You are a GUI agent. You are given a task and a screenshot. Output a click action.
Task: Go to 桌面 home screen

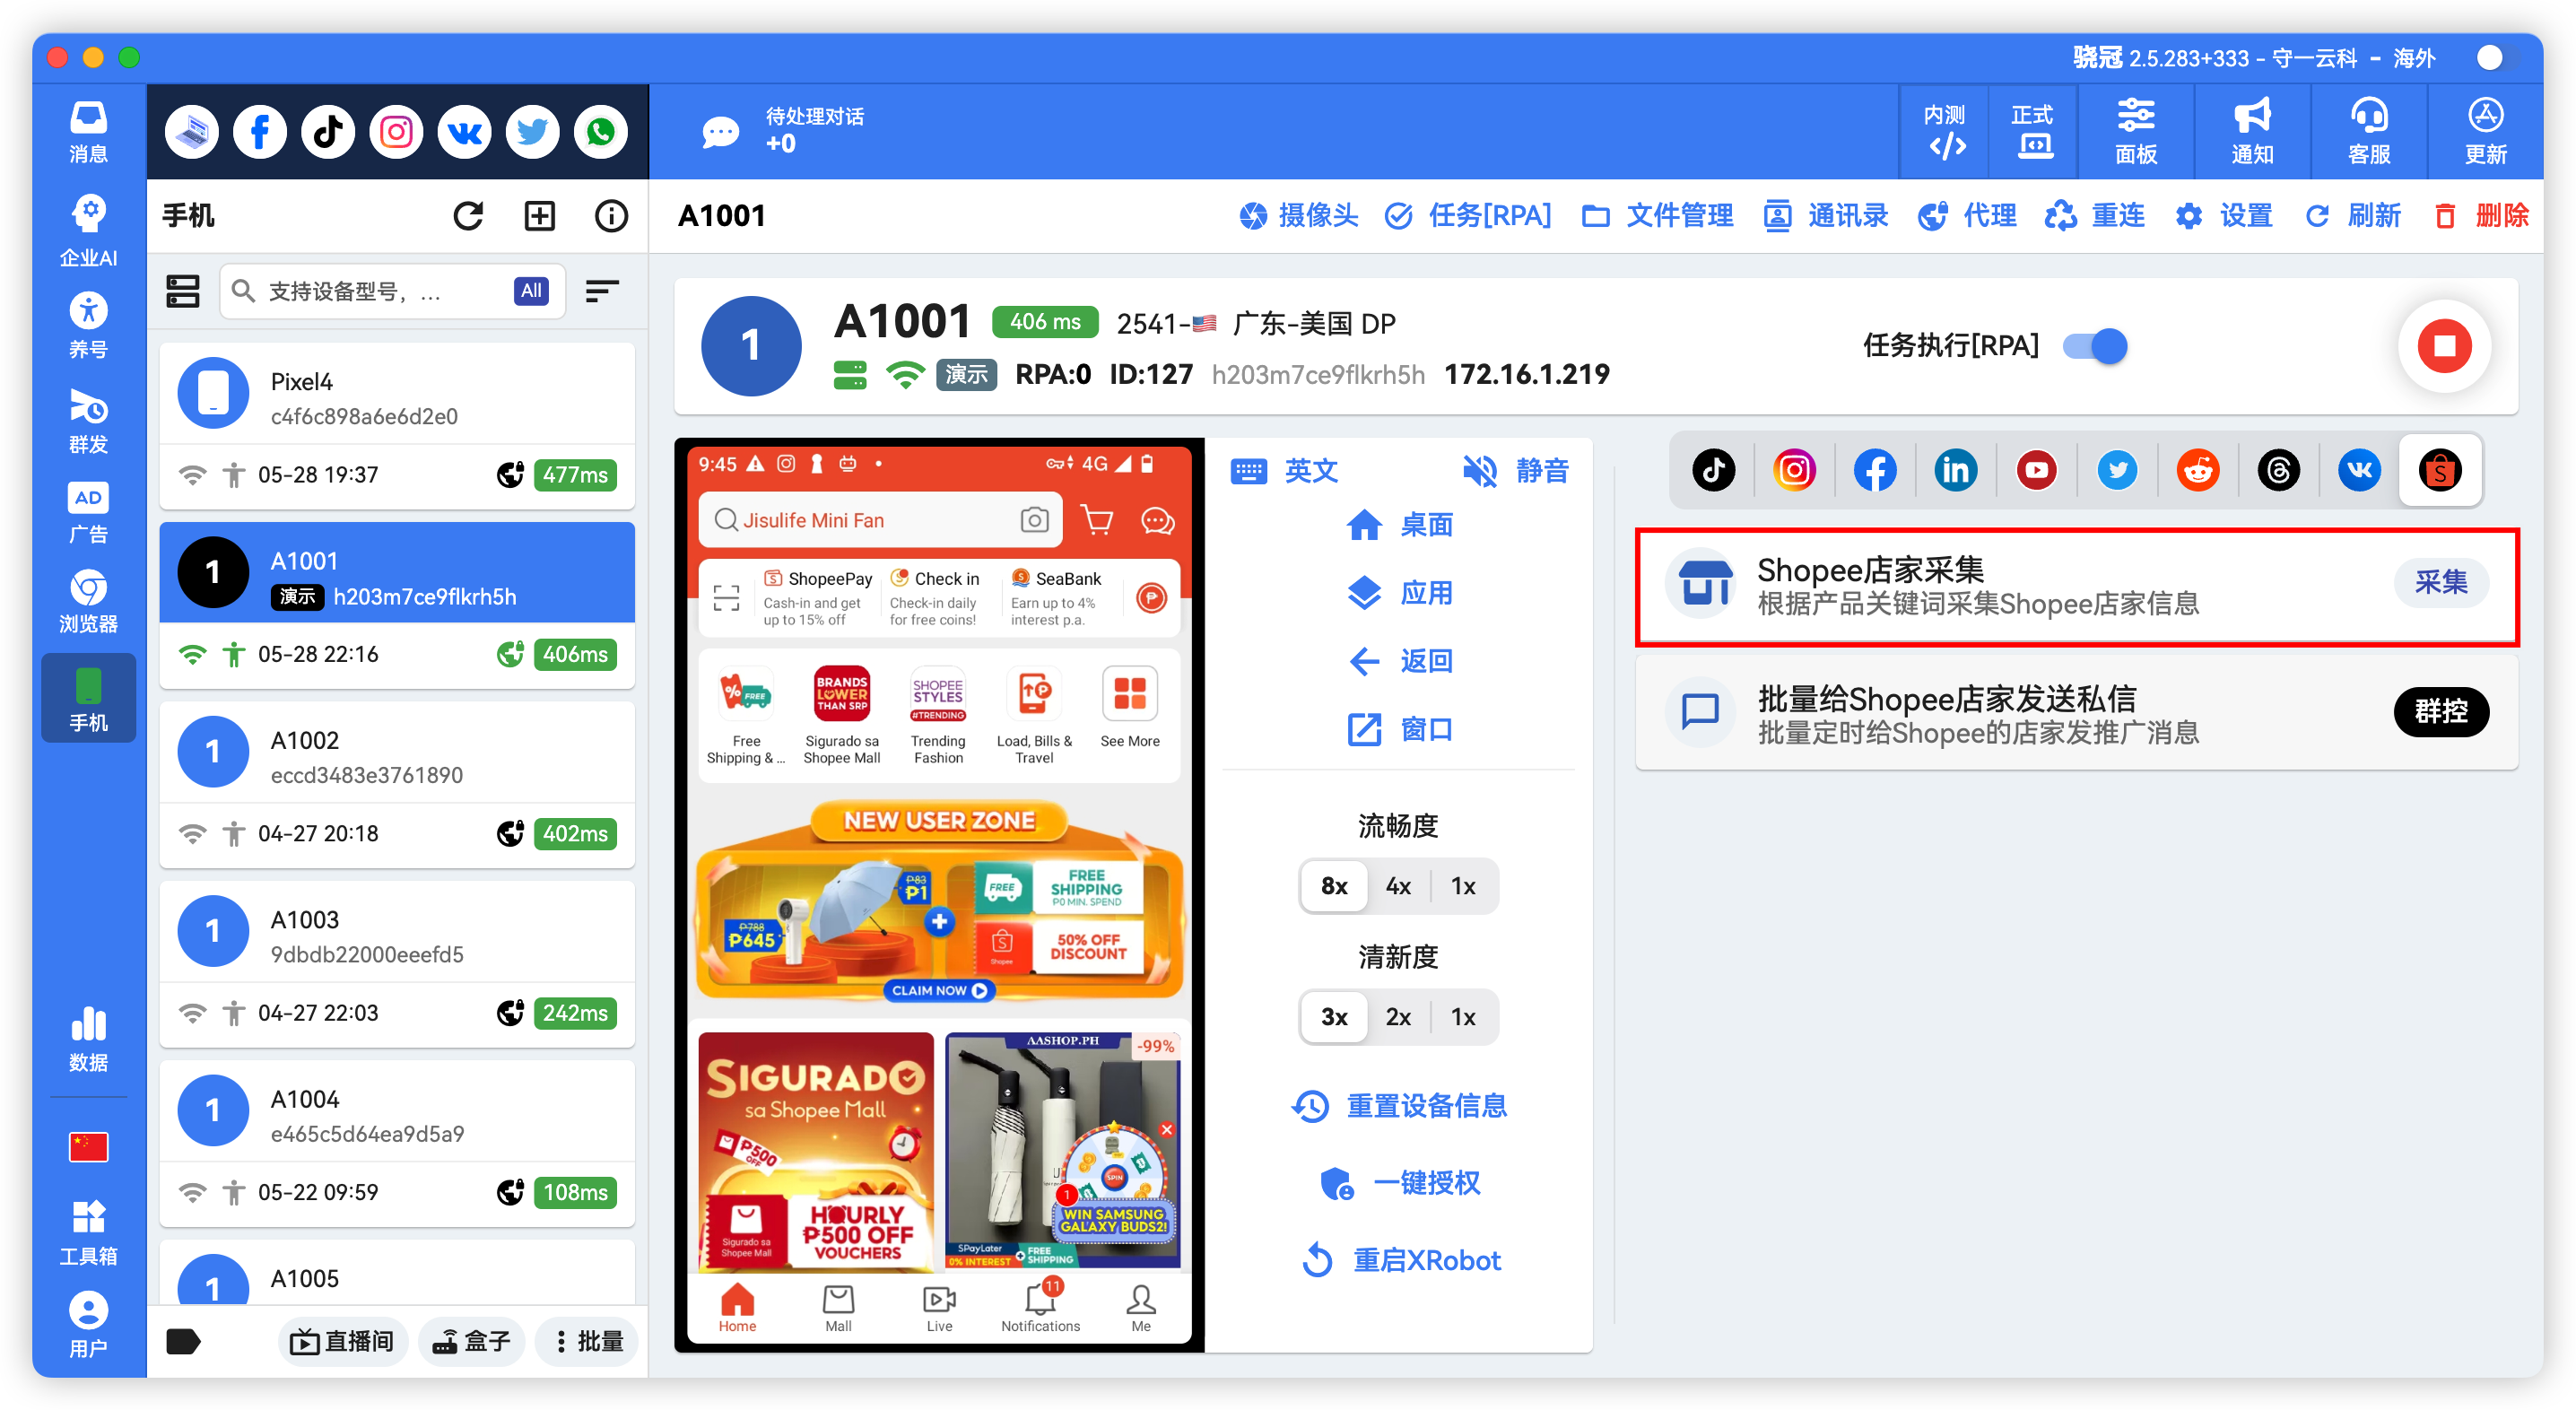pyautogui.click(x=1399, y=524)
